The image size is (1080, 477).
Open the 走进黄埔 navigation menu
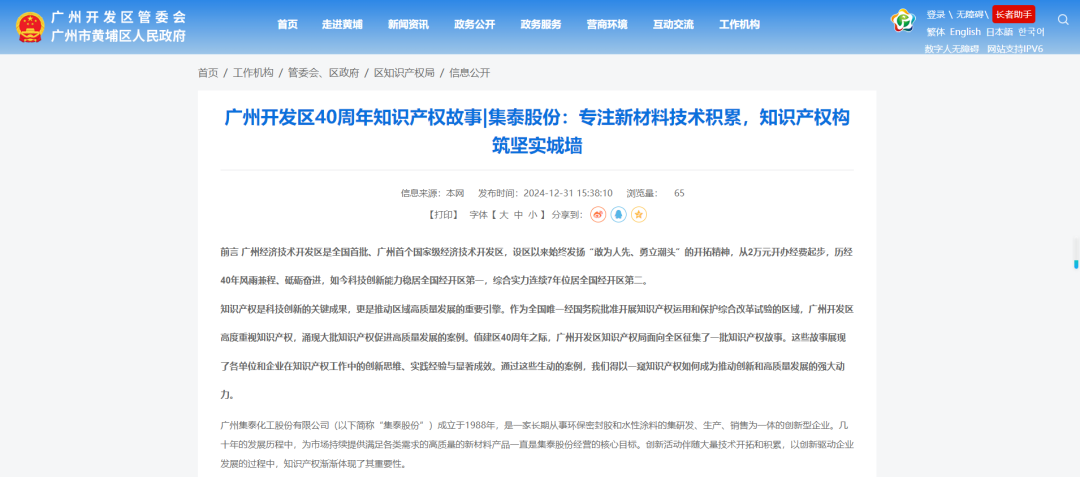coord(342,24)
